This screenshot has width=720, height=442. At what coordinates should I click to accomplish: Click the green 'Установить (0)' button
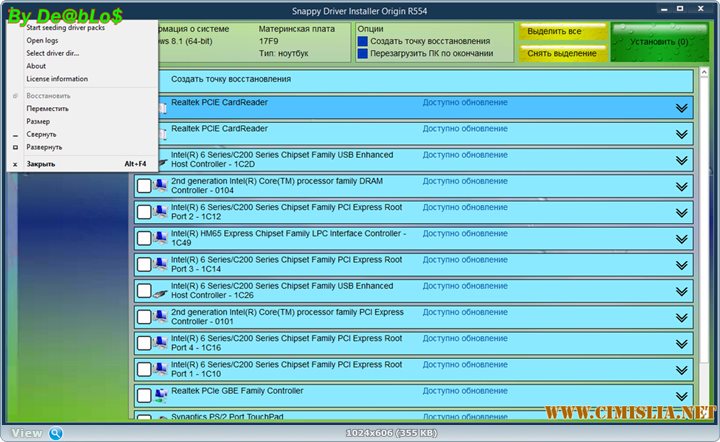point(658,42)
